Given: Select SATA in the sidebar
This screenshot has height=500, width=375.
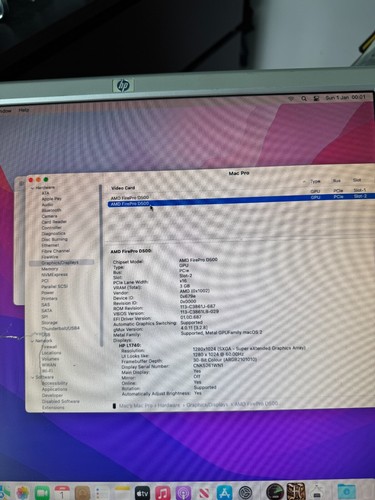Looking at the screenshot, I should click(47, 310).
